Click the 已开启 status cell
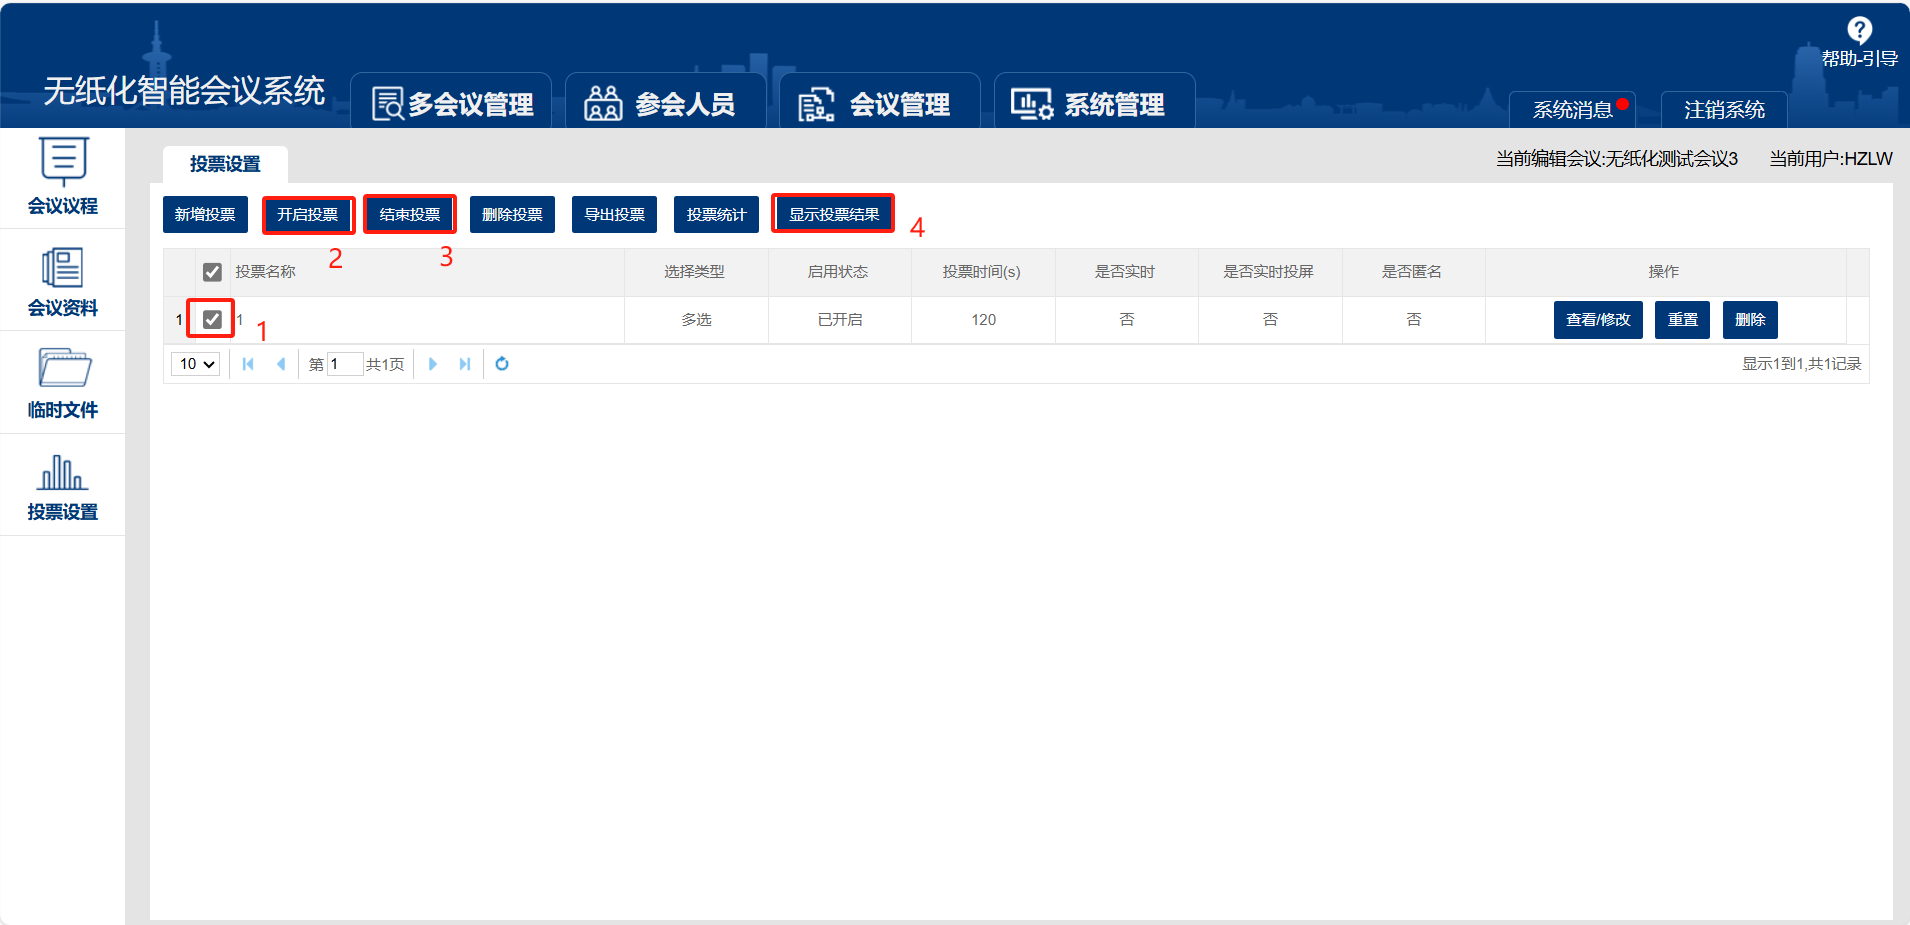The height and width of the screenshot is (925, 1910). click(x=840, y=320)
